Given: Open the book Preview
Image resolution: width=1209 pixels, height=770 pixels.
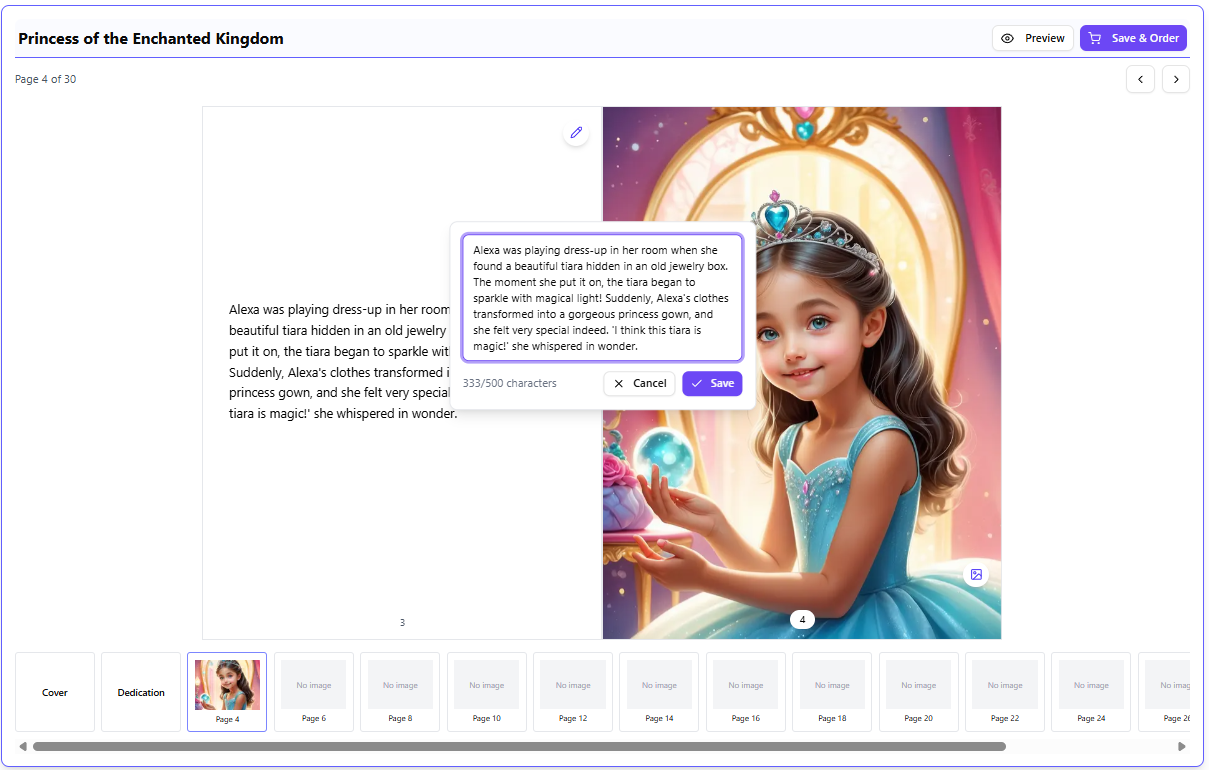Looking at the screenshot, I should coord(1032,38).
